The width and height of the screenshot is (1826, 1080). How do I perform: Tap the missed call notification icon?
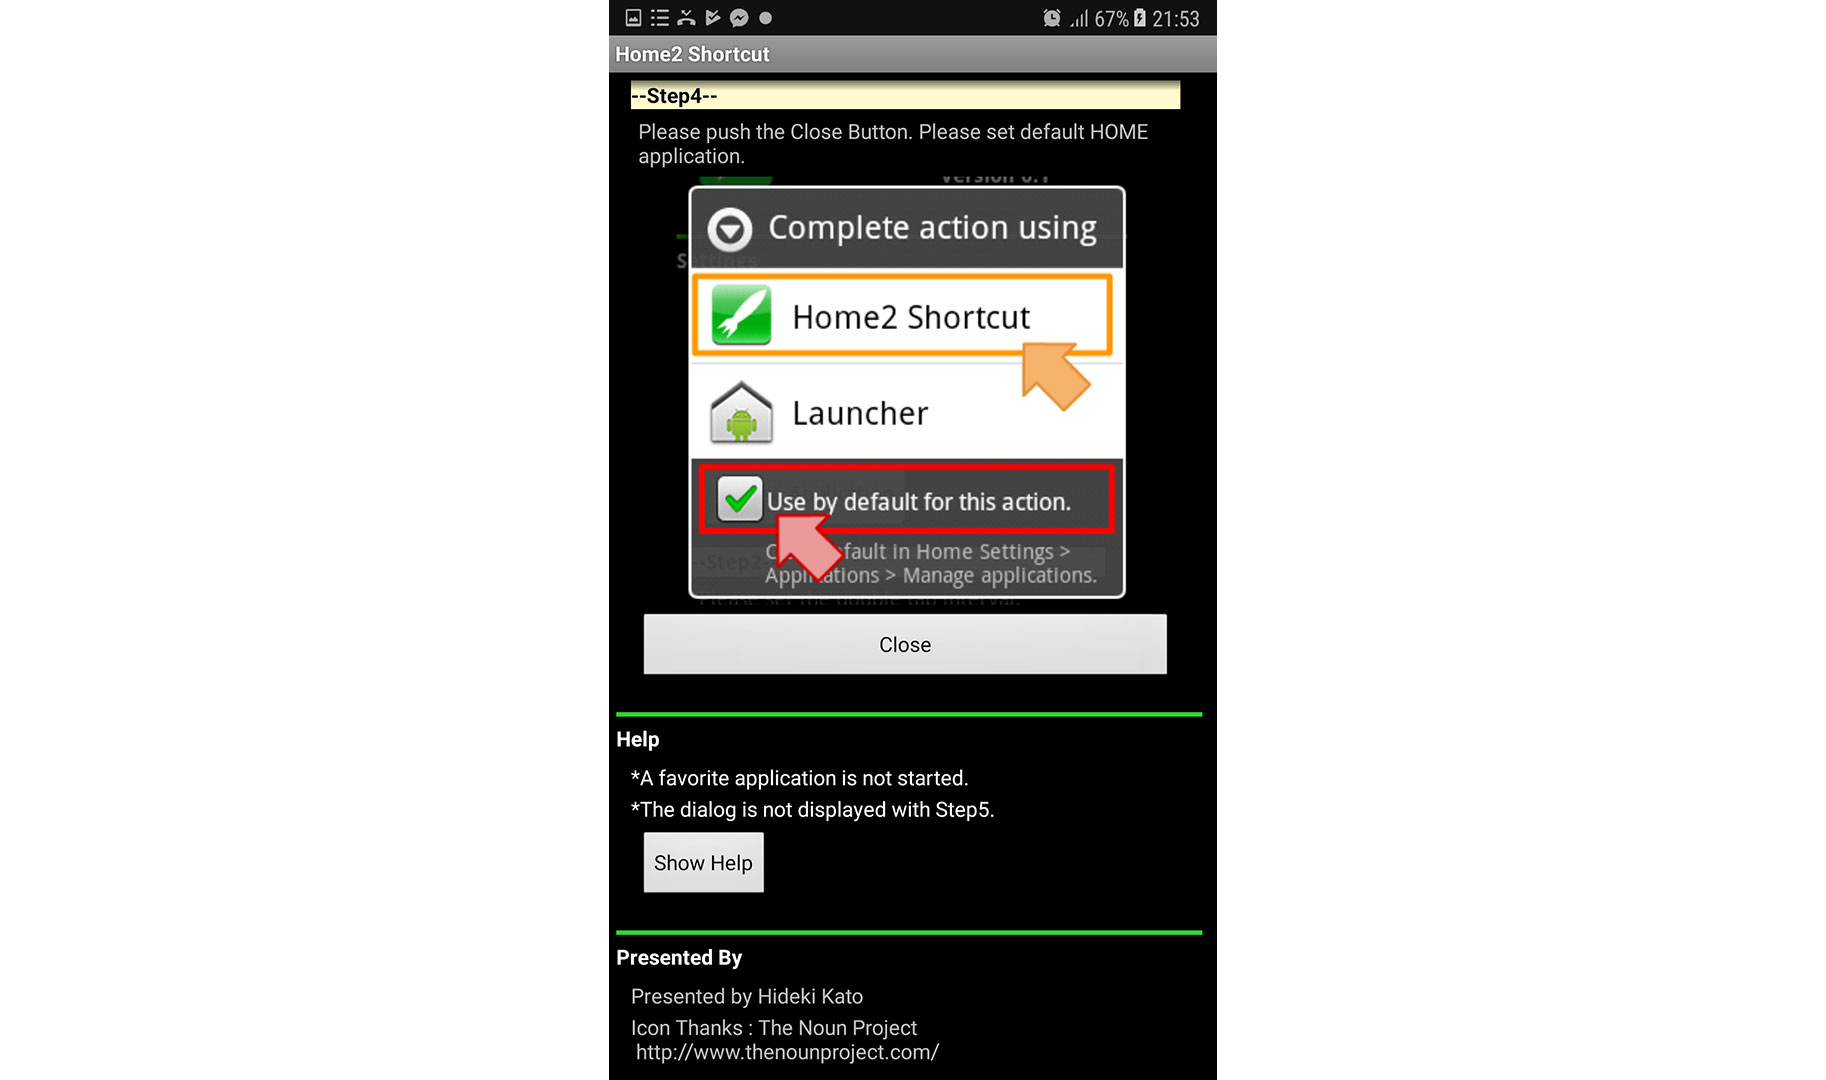686,18
